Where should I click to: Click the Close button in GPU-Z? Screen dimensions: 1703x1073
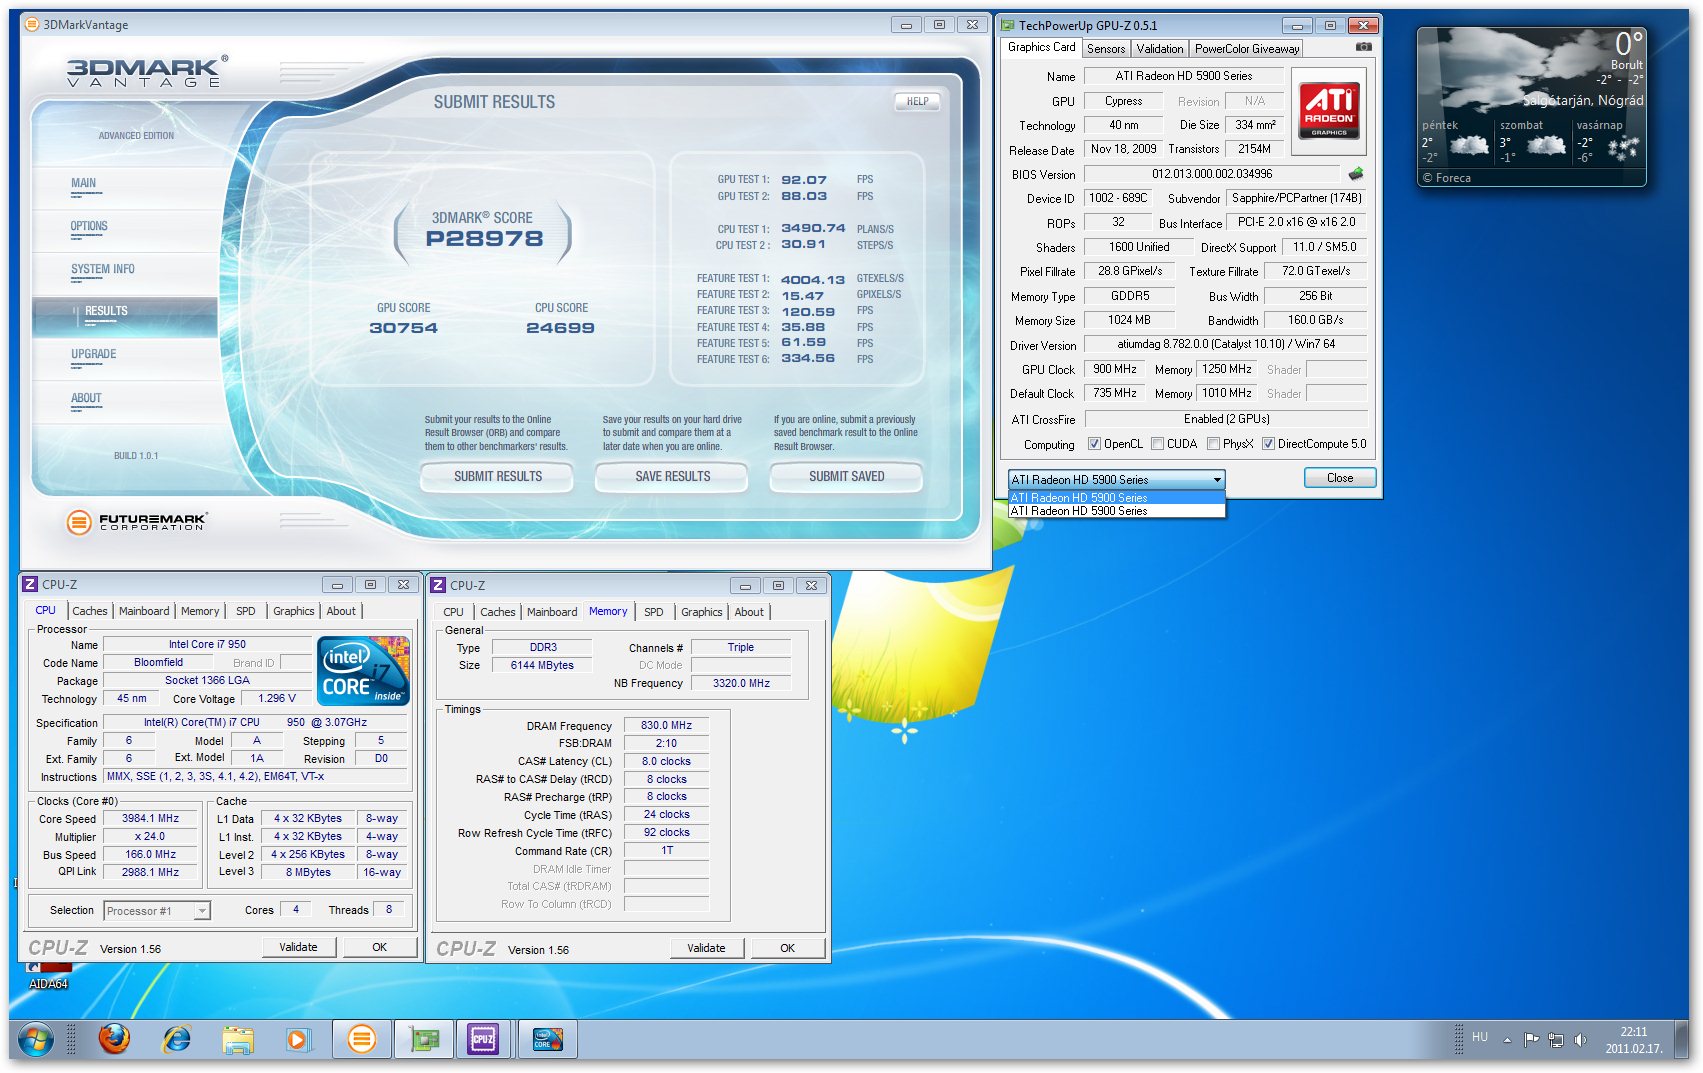pos(1340,478)
